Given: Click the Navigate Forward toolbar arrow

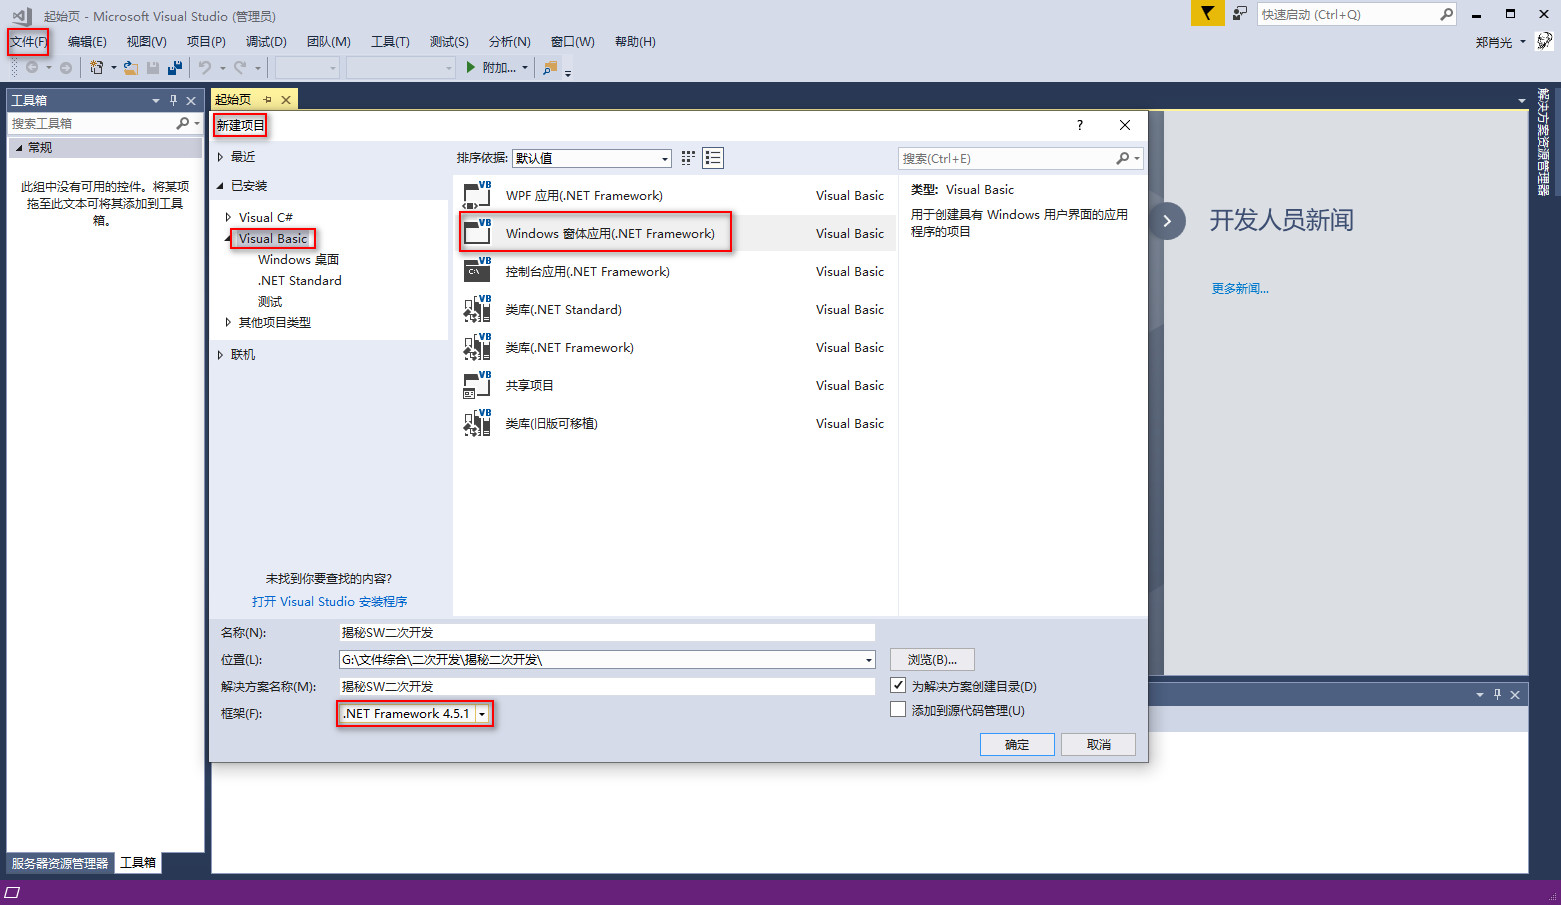Looking at the screenshot, I should (66, 68).
